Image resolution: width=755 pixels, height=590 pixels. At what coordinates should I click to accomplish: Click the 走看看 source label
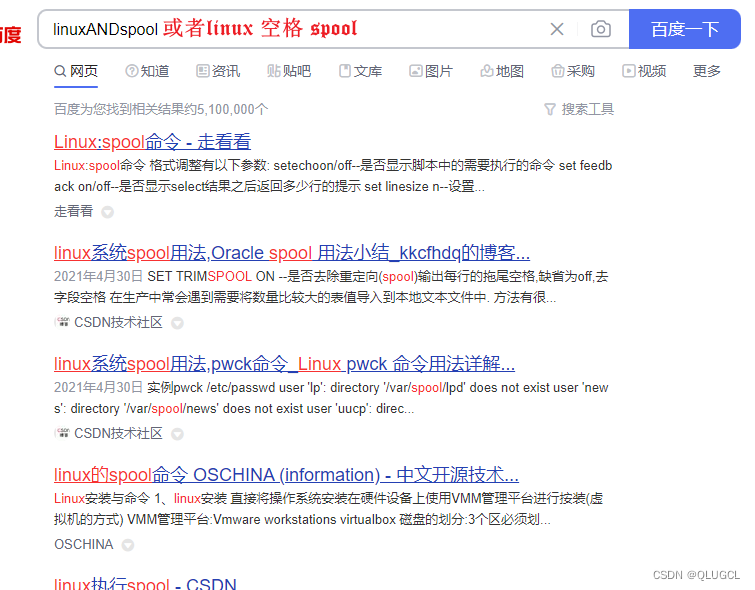73,211
